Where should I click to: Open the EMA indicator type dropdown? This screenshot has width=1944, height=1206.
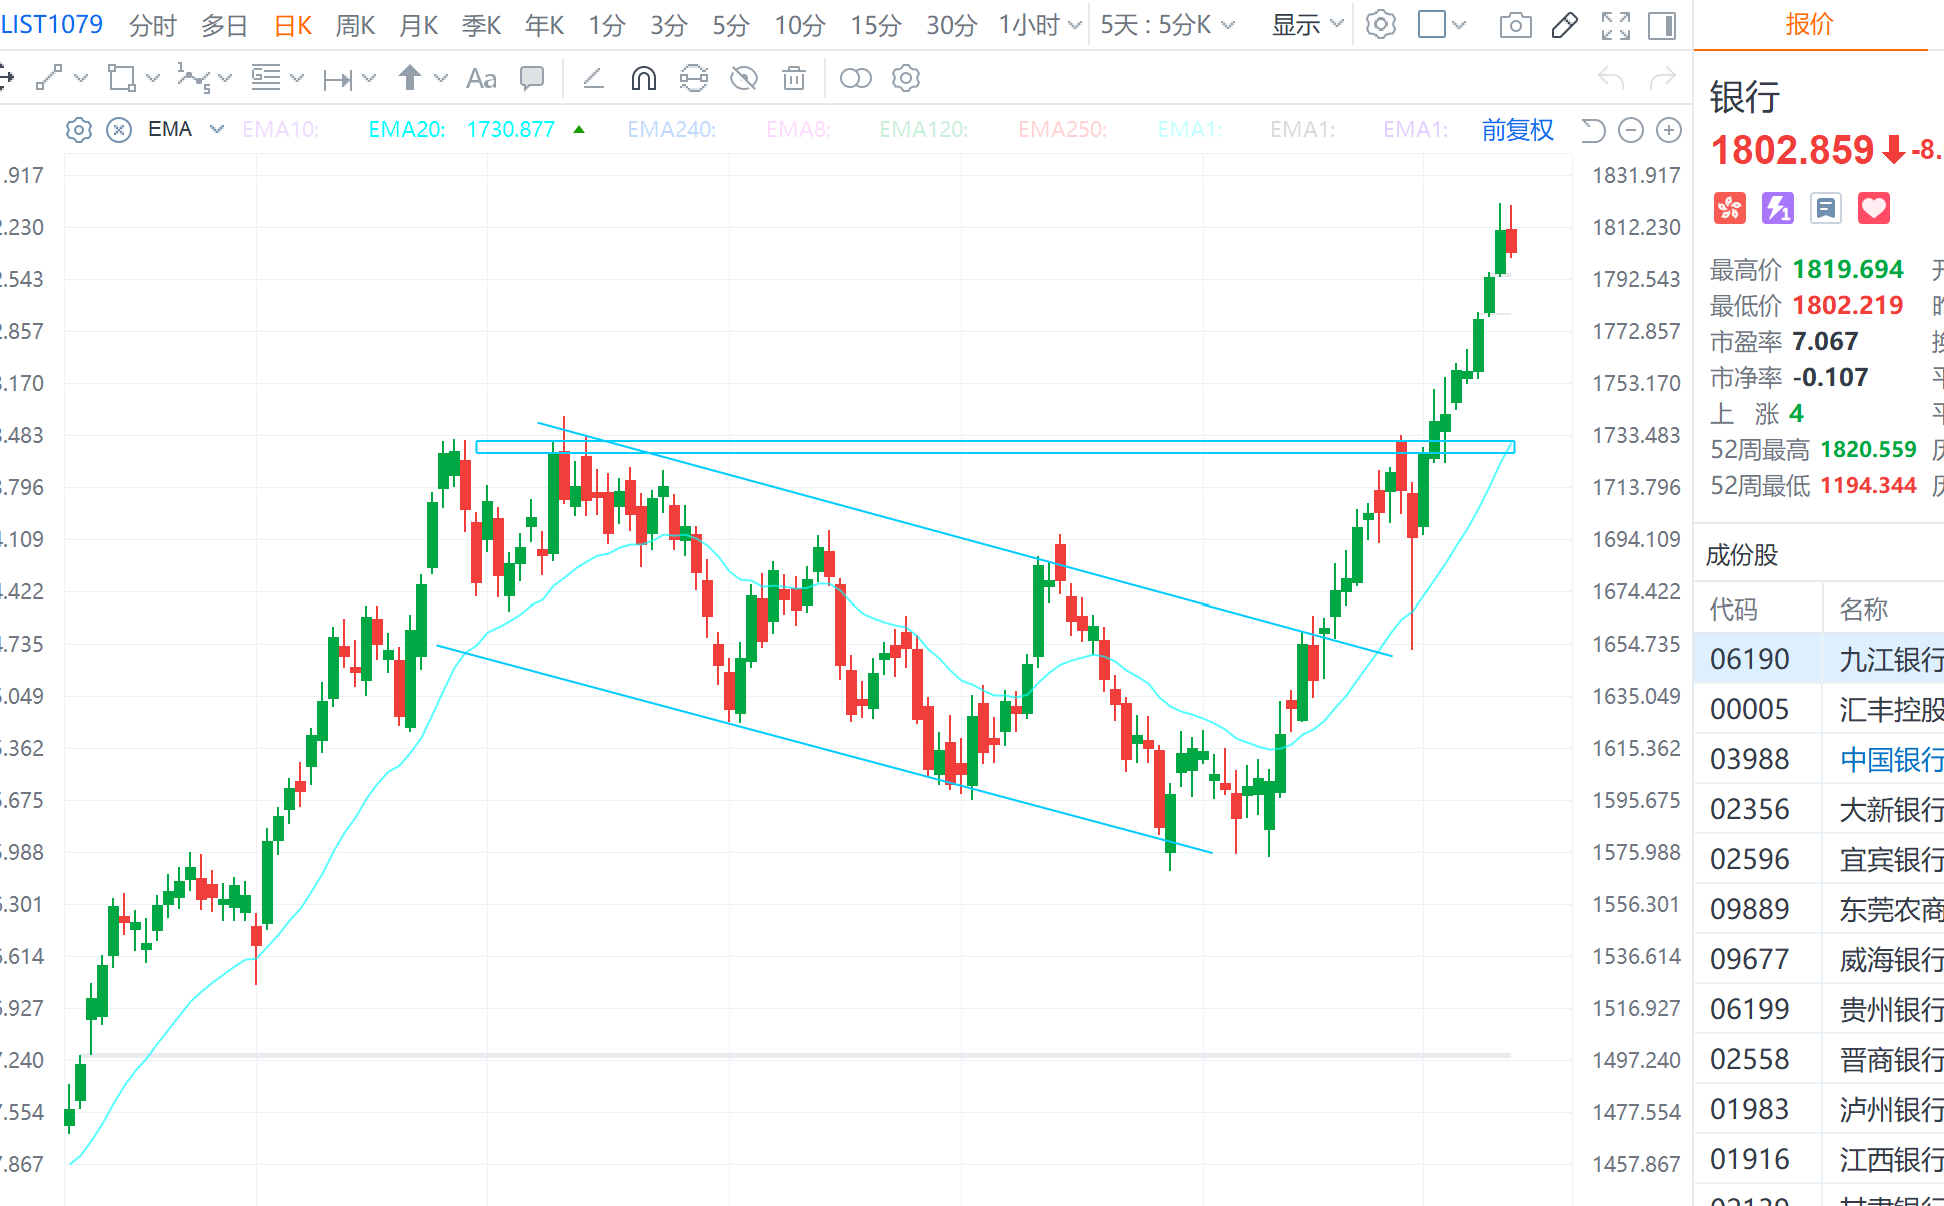point(216,130)
